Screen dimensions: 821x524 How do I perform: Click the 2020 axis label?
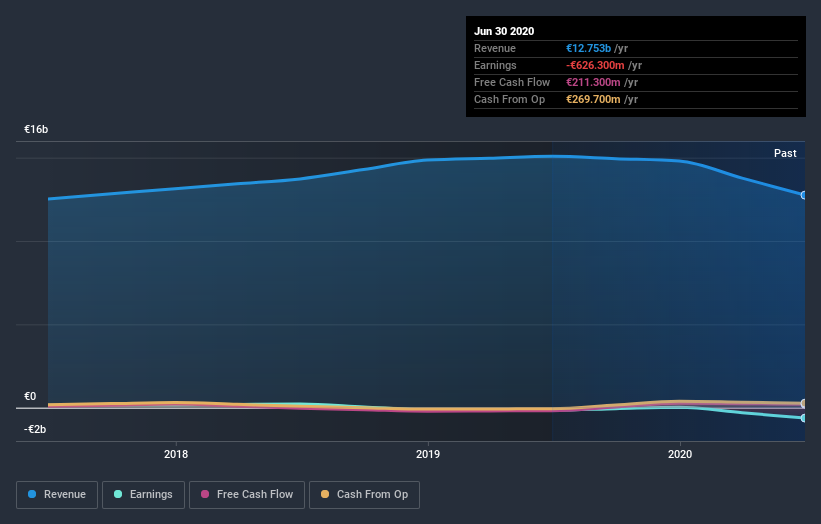click(x=680, y=454)
